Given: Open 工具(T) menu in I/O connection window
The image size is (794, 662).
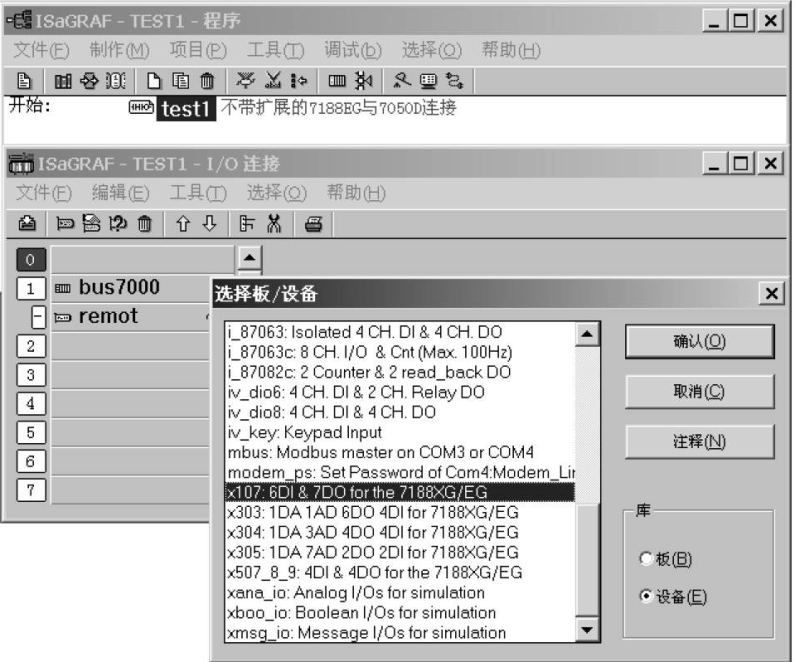Looking at the screenshot, I should [x=198, y=192].
